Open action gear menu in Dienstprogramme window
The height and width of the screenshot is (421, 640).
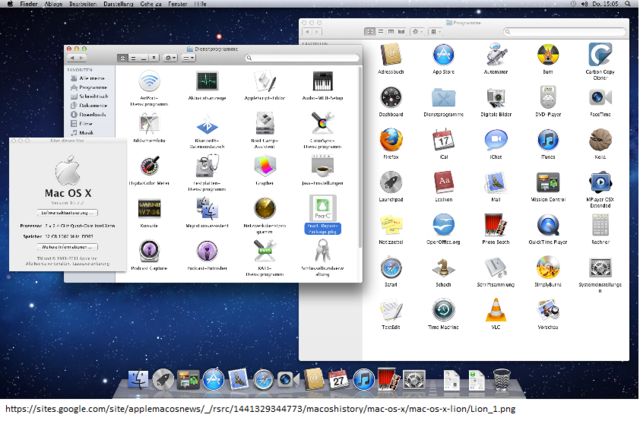[x=170, y=58]
